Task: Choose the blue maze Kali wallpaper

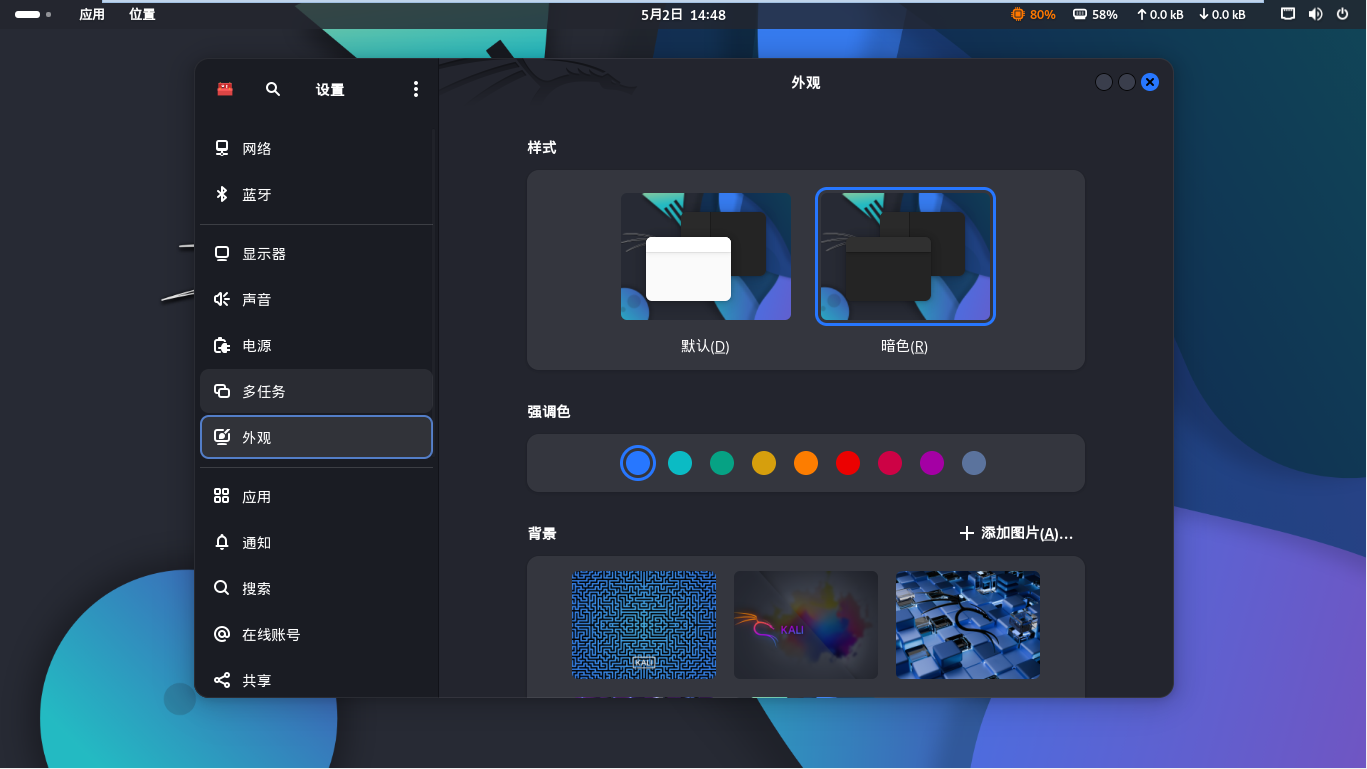Action: tap(644, 625)
